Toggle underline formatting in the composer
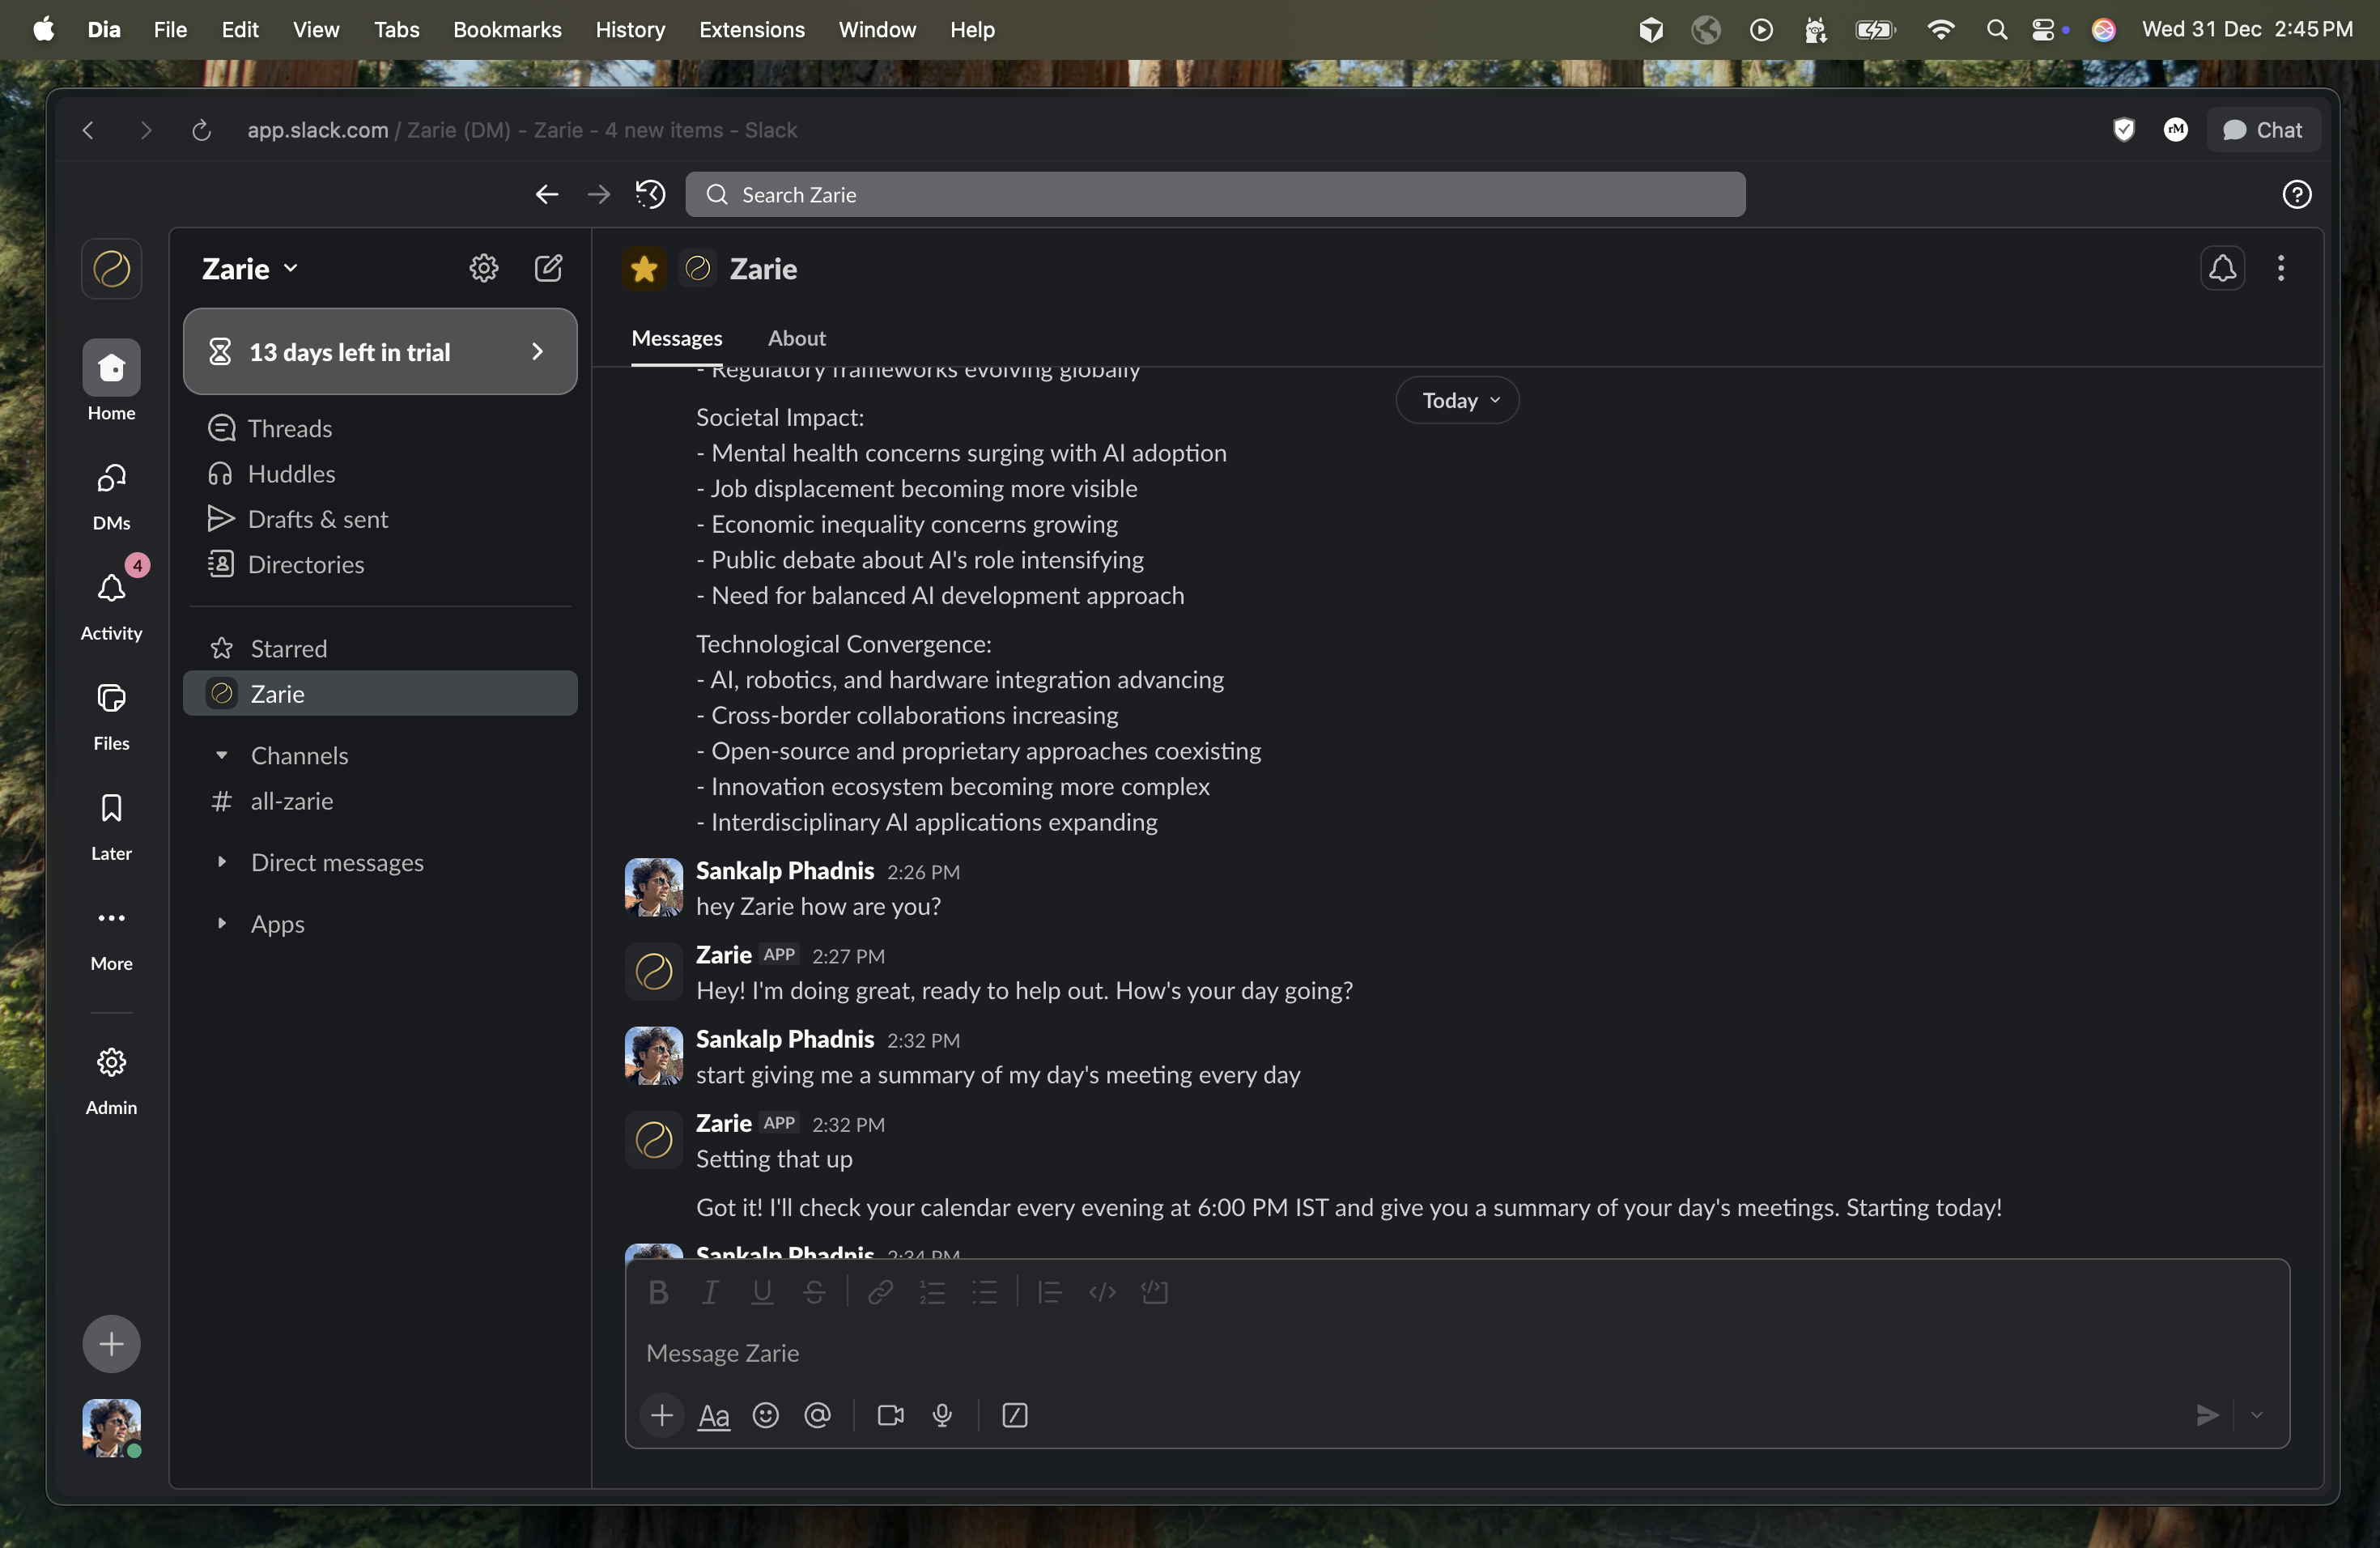The image size is (2380, 1548). click(x=761, y=1291)
